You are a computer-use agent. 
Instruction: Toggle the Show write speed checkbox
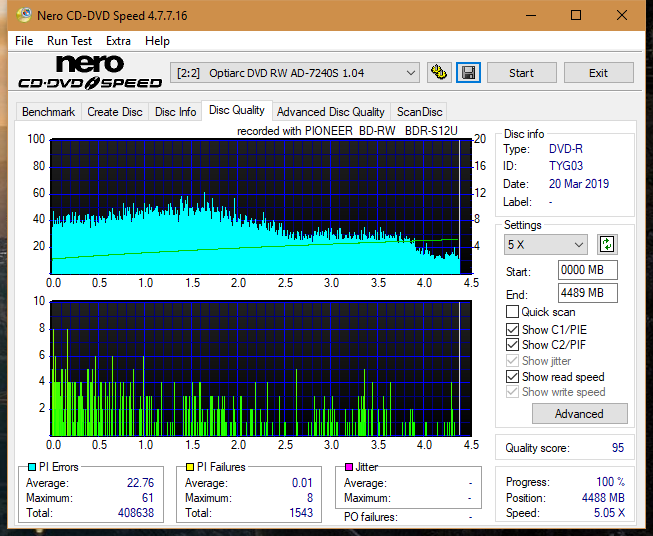point(512,392)
